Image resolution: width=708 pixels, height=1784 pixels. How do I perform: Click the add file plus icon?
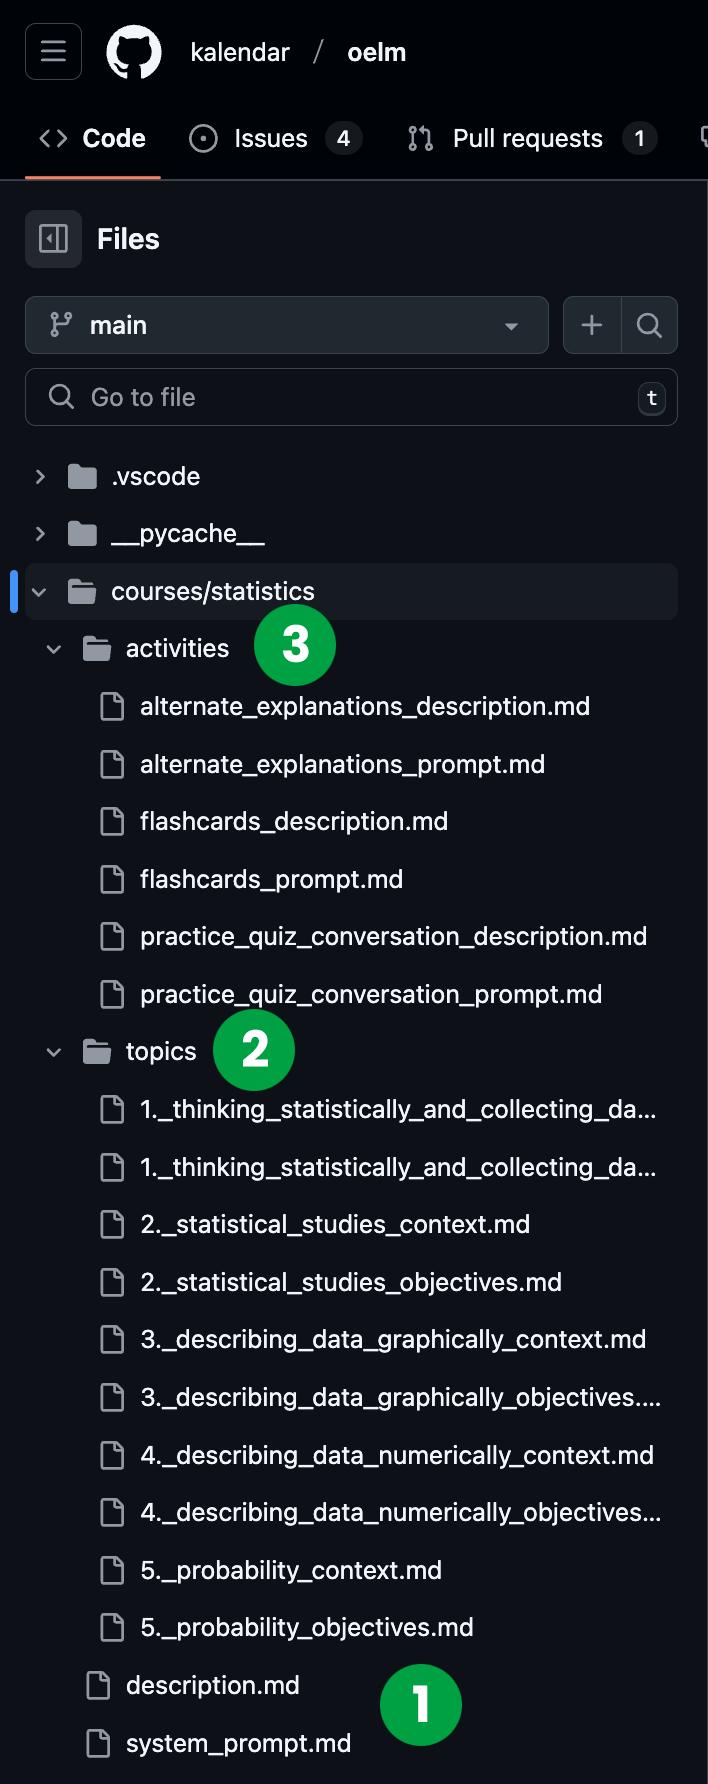pyautogui.click(x=592, y=325)
